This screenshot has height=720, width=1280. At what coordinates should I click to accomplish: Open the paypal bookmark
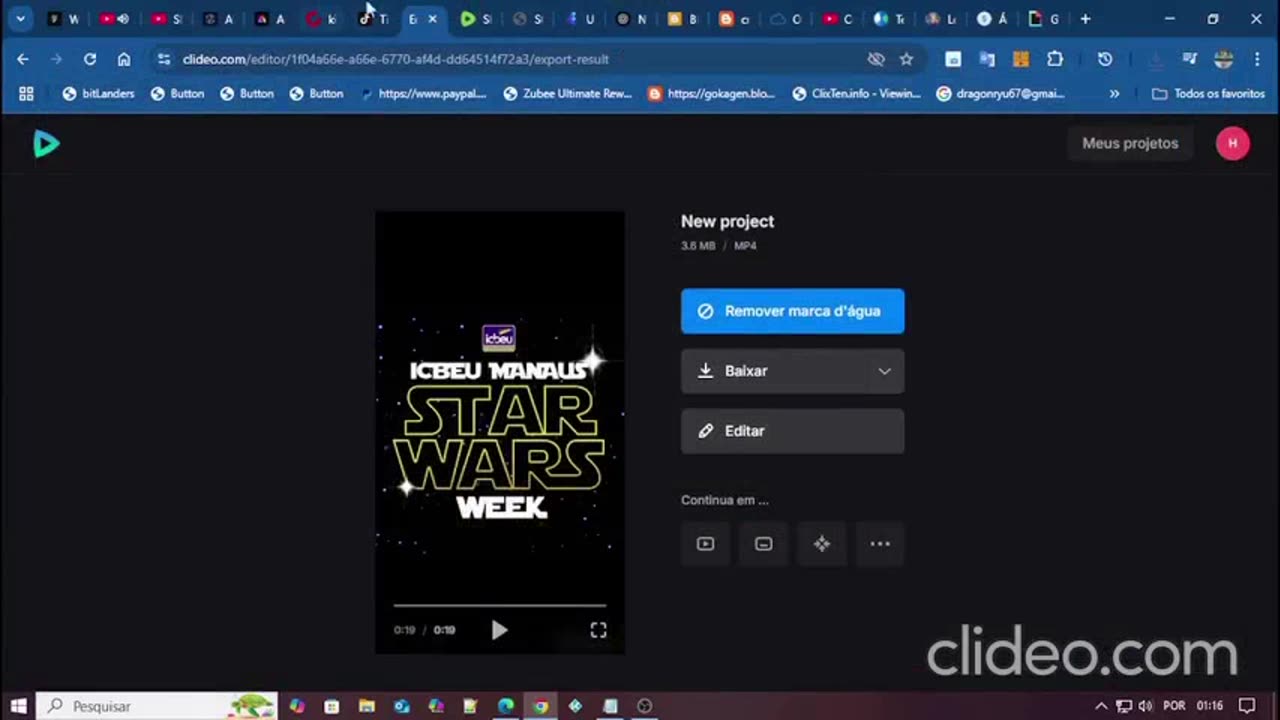tap(424, 93)
